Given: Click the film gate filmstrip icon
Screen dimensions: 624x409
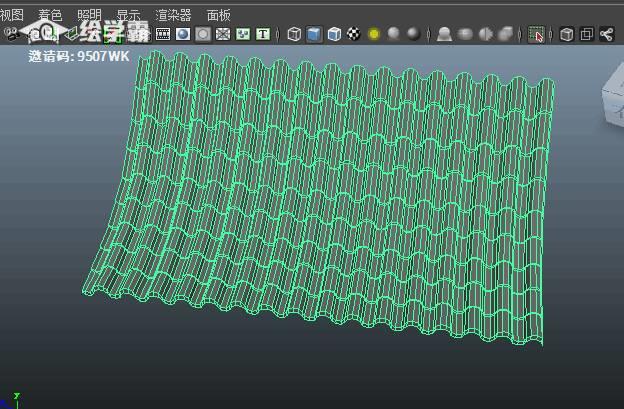Looking at the screenshot, I should (163, 34).
